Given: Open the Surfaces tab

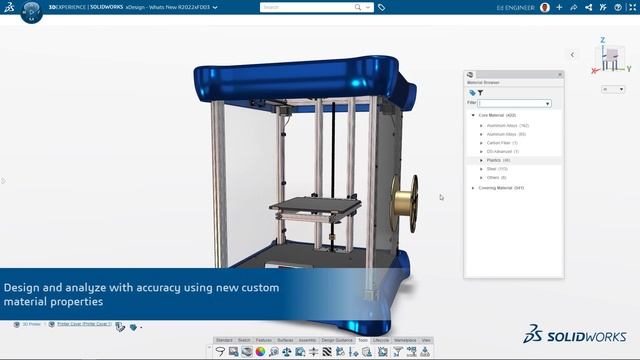Looking at the screenshot, I should (x=285, y=340).
